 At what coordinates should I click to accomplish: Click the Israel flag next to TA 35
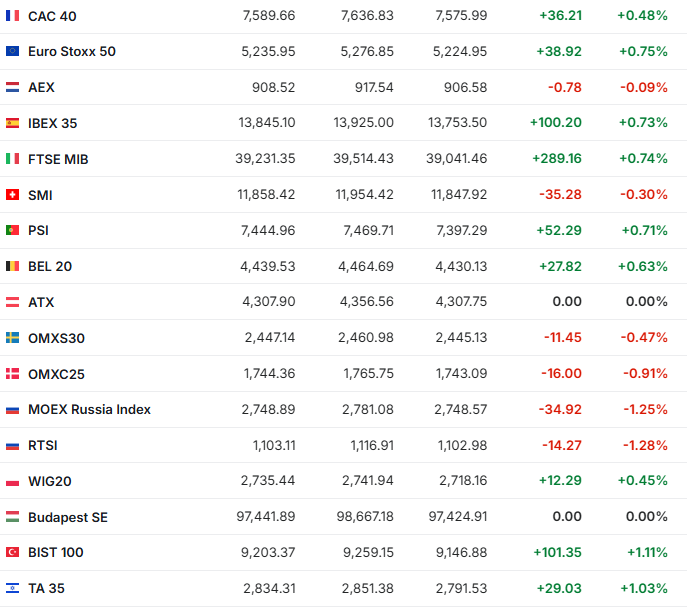(x=12, y=588)
